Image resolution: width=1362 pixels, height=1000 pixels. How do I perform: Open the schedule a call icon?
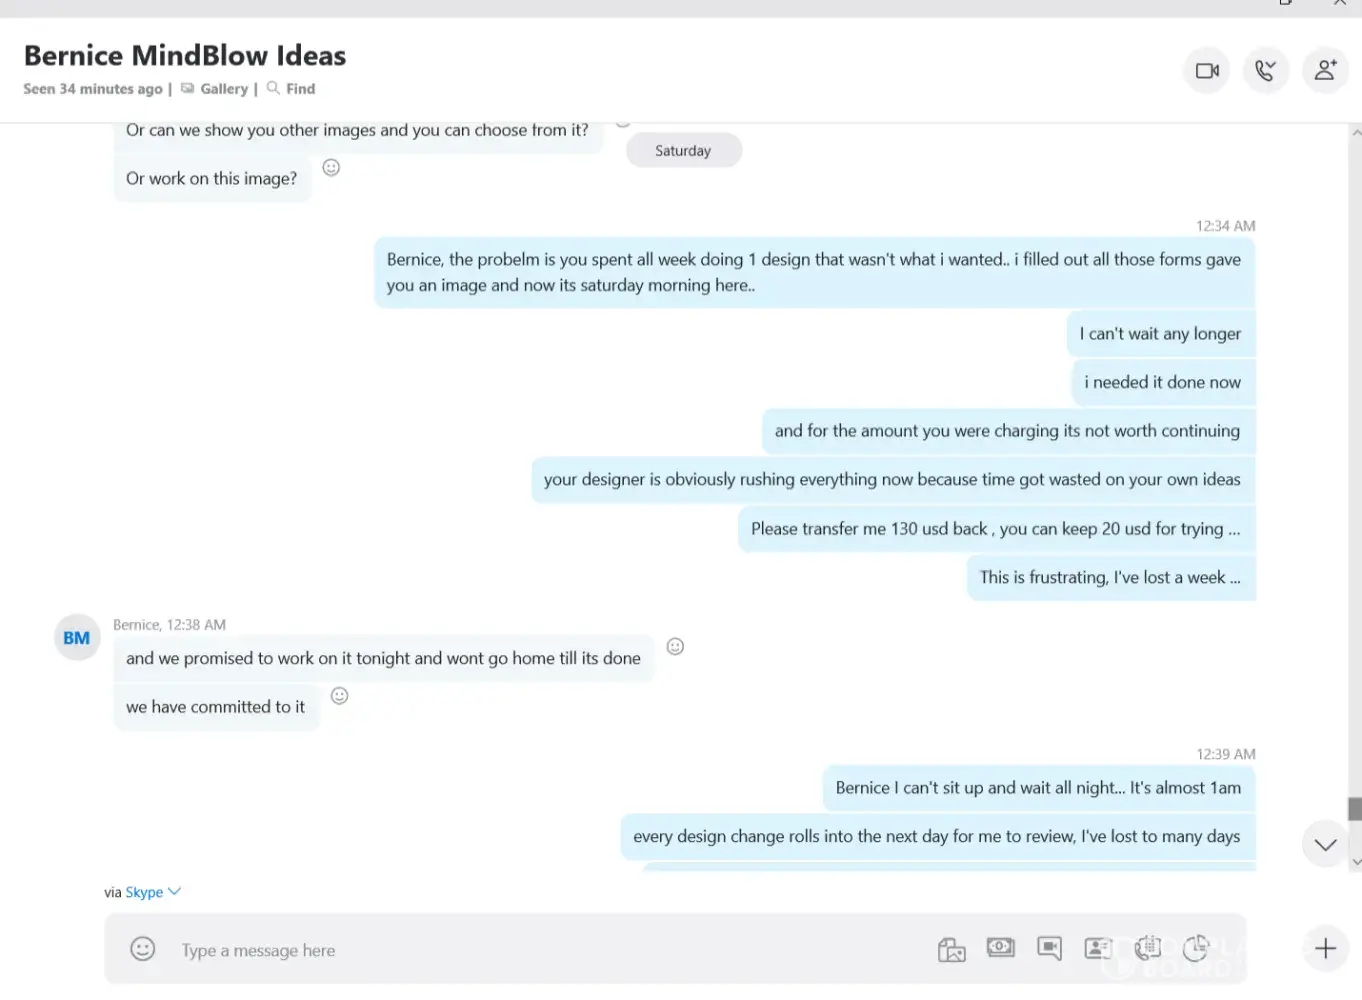1147,948
